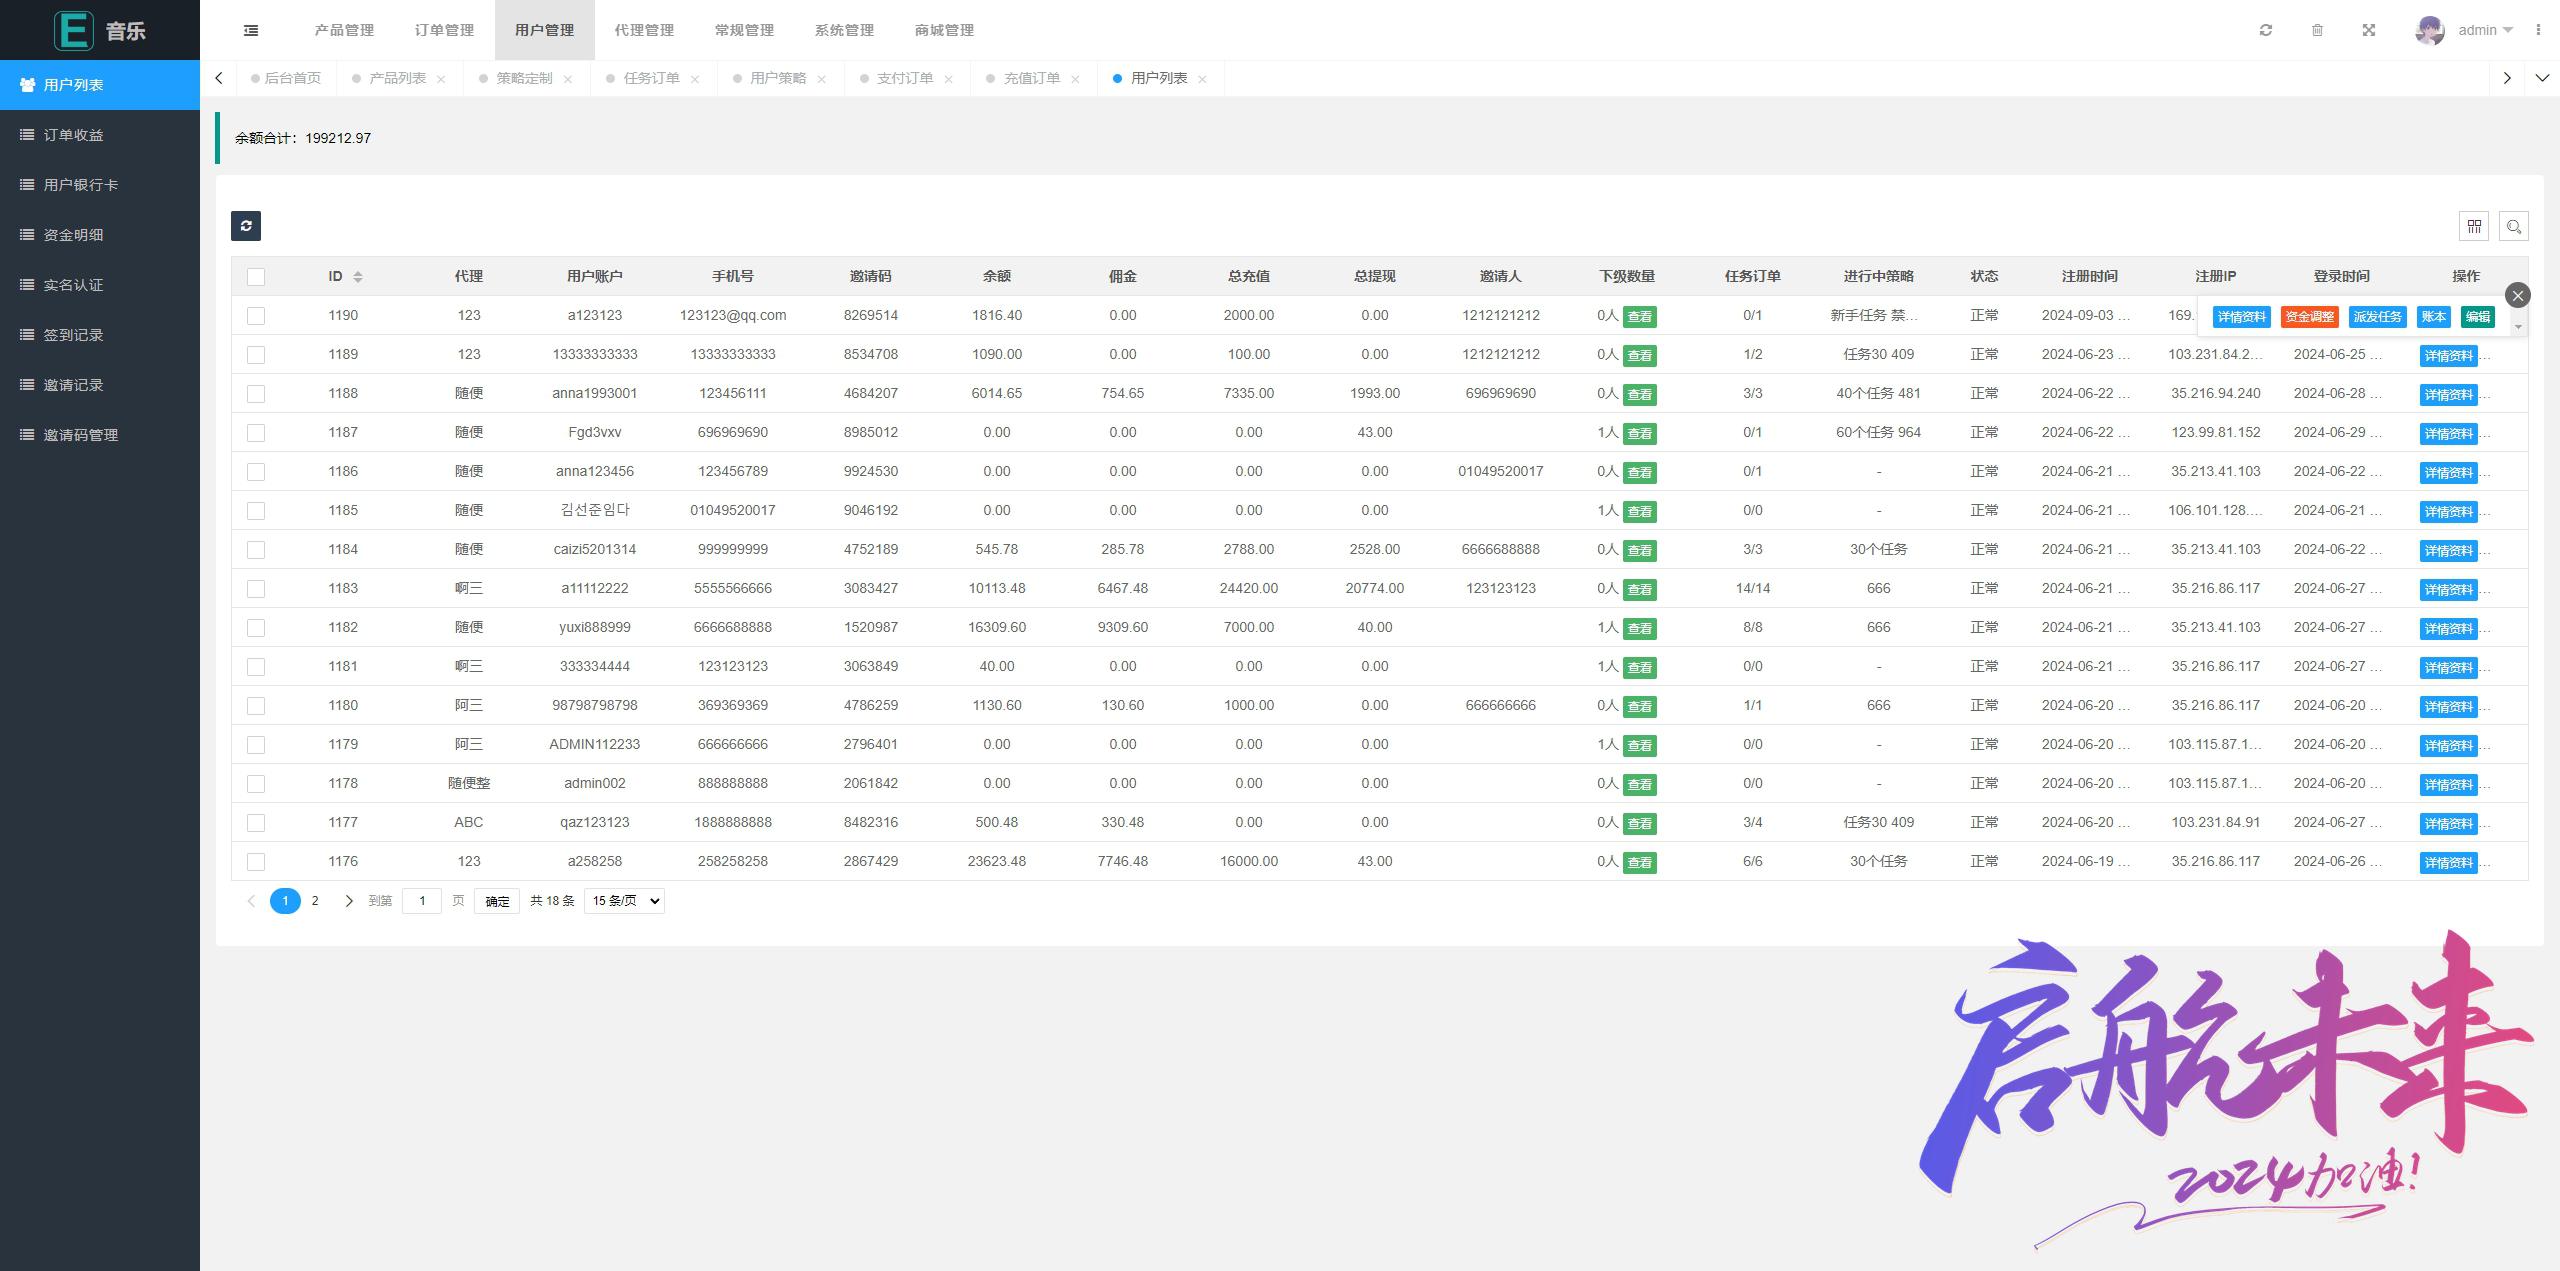Click the 派发任务 button
The height and width of the screenshot is (1271, 2560).
pos(2377,317)
